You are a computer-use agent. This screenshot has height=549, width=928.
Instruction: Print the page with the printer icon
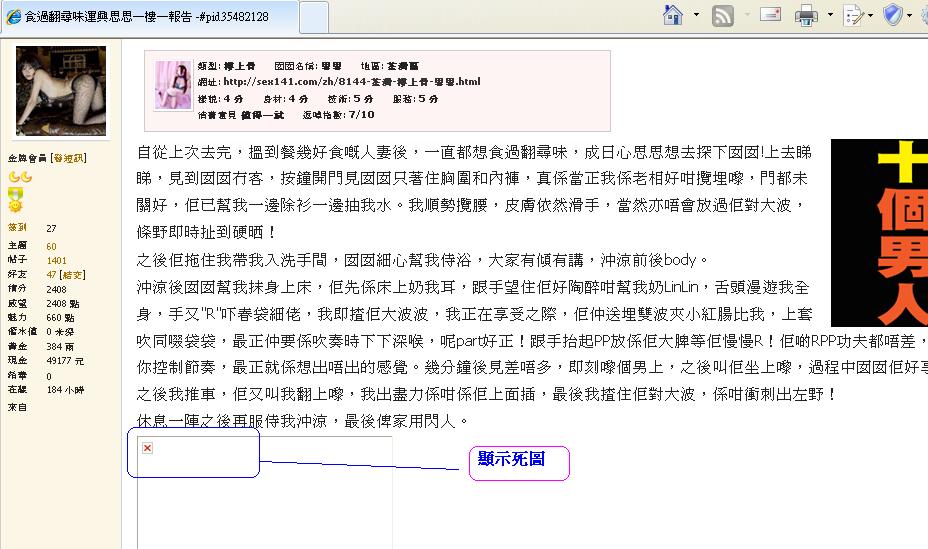pyautogui.click(x=805, y=15)
